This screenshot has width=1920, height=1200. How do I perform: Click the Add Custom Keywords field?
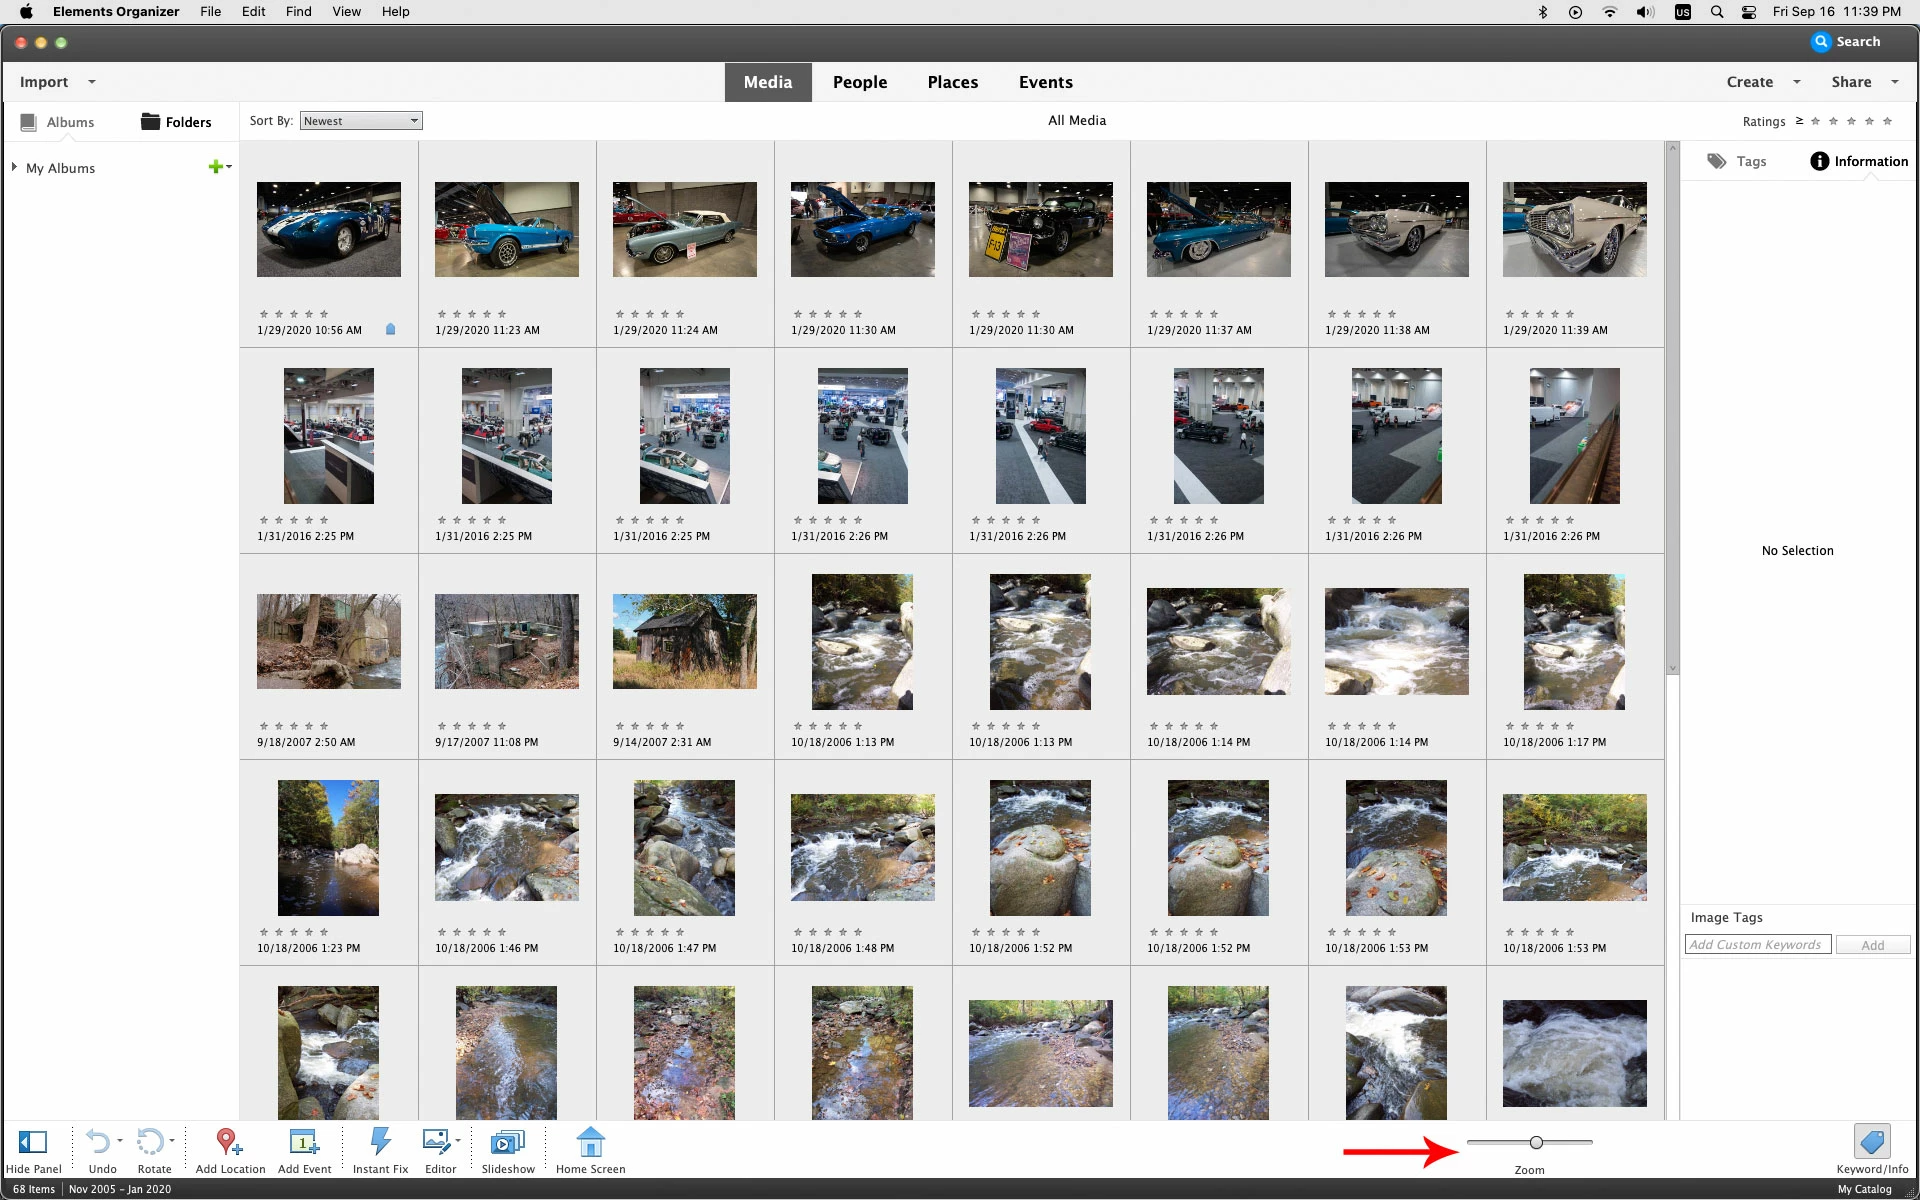(x=1757, y=945)
